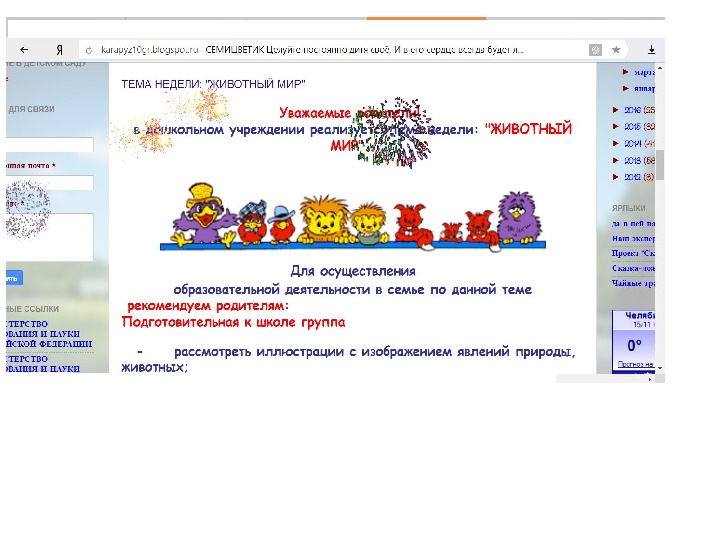Click the 'Подготовительная к школе группа' heading text
The height and width of the screenshot is (540, 720).
click(x=234, y=322)
